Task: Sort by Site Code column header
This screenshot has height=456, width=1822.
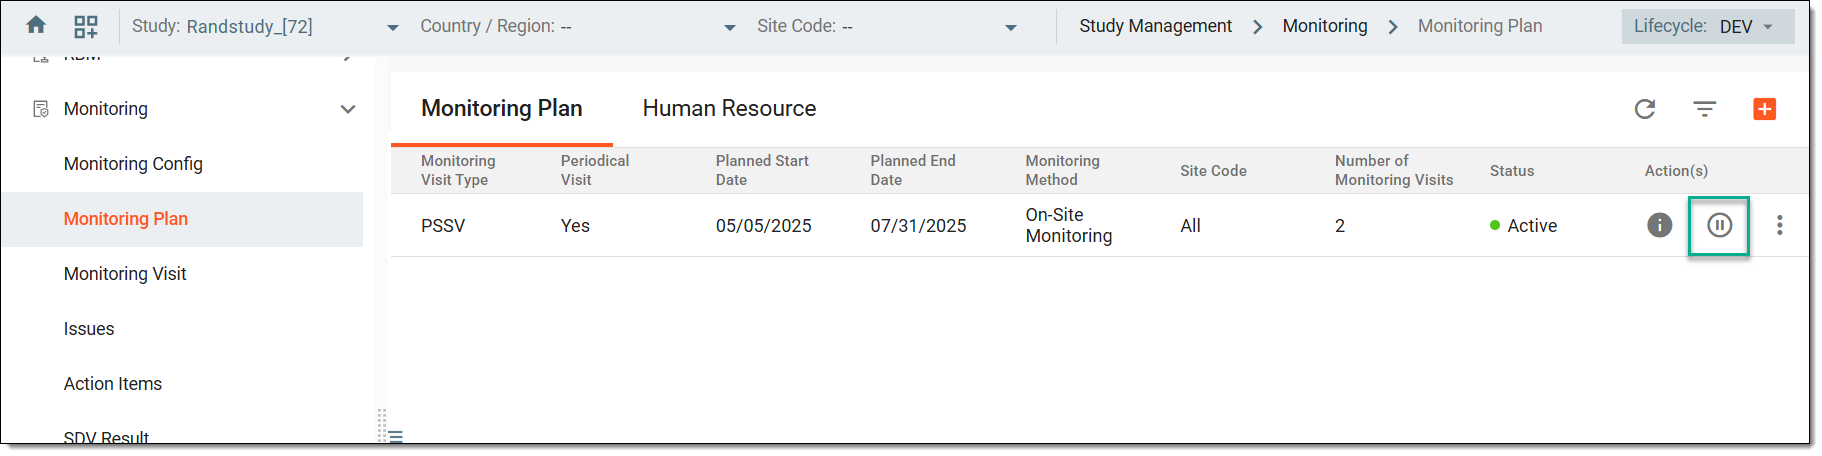Action: (x=1213, y=171)
